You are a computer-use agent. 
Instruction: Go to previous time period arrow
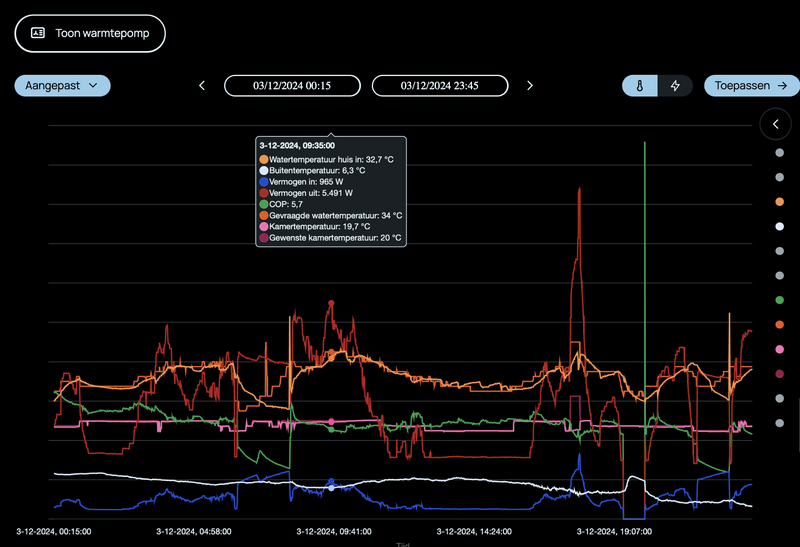tap(202, 86)
